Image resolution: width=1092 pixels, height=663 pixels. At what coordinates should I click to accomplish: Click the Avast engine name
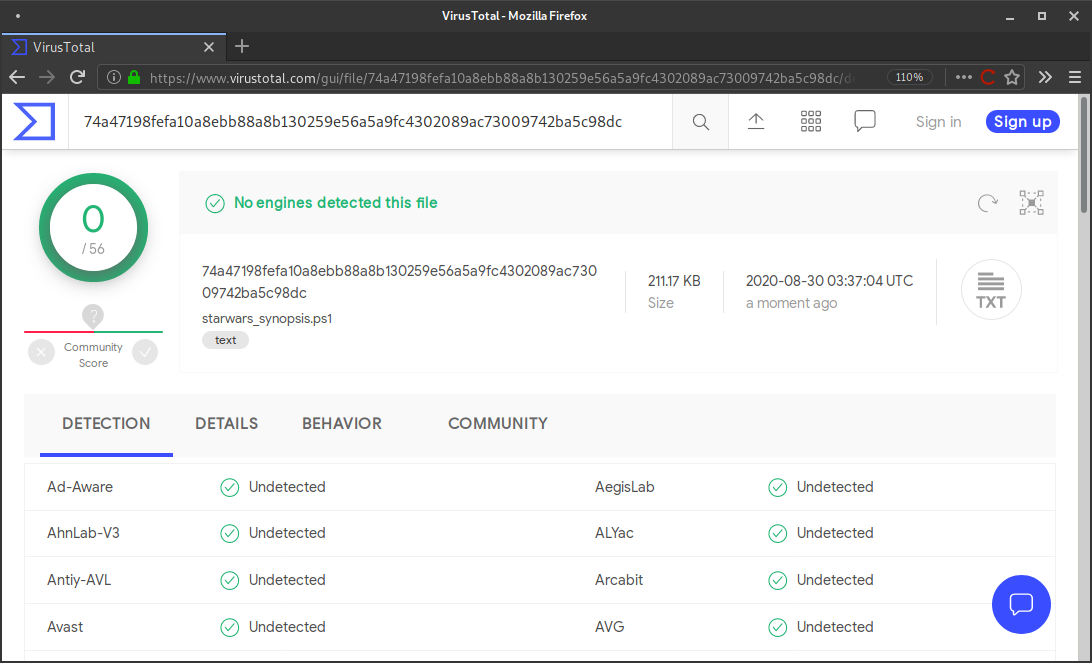(x=65, y=627)
